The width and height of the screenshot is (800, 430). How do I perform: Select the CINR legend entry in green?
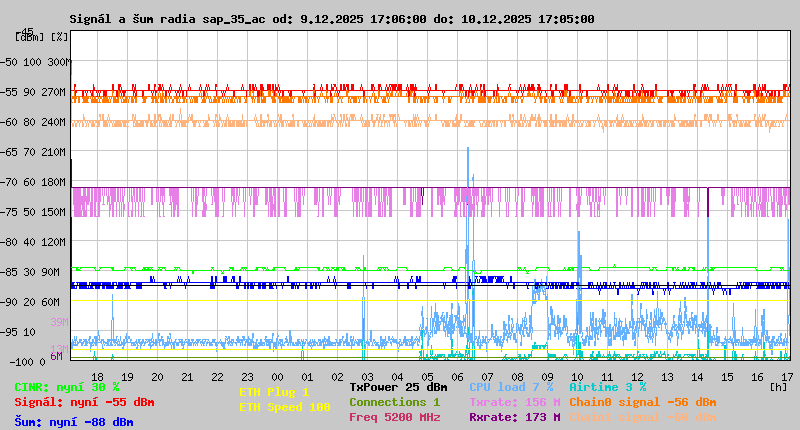[x=66, y=387]
